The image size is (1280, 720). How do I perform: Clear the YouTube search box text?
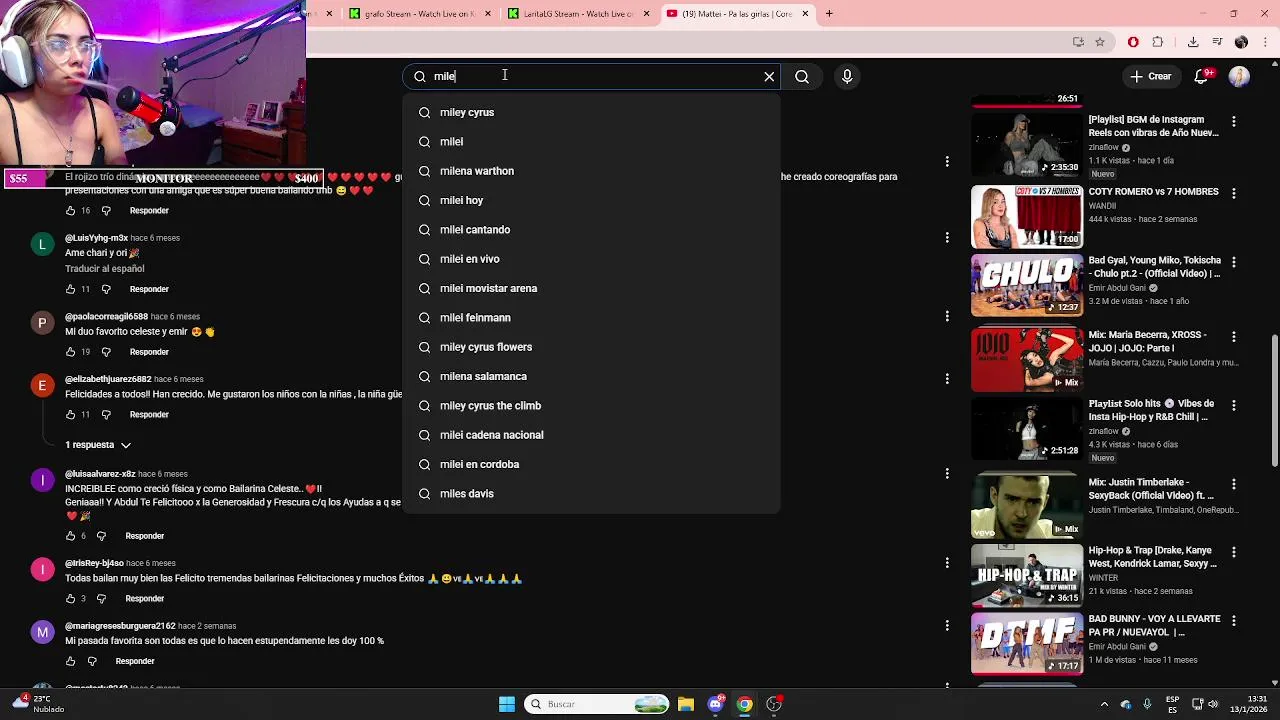(769, 76)
